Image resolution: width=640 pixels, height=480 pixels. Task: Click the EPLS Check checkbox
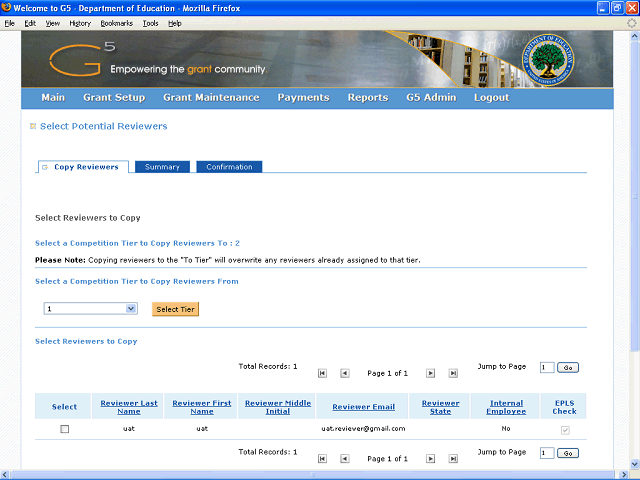click(565, 429)
